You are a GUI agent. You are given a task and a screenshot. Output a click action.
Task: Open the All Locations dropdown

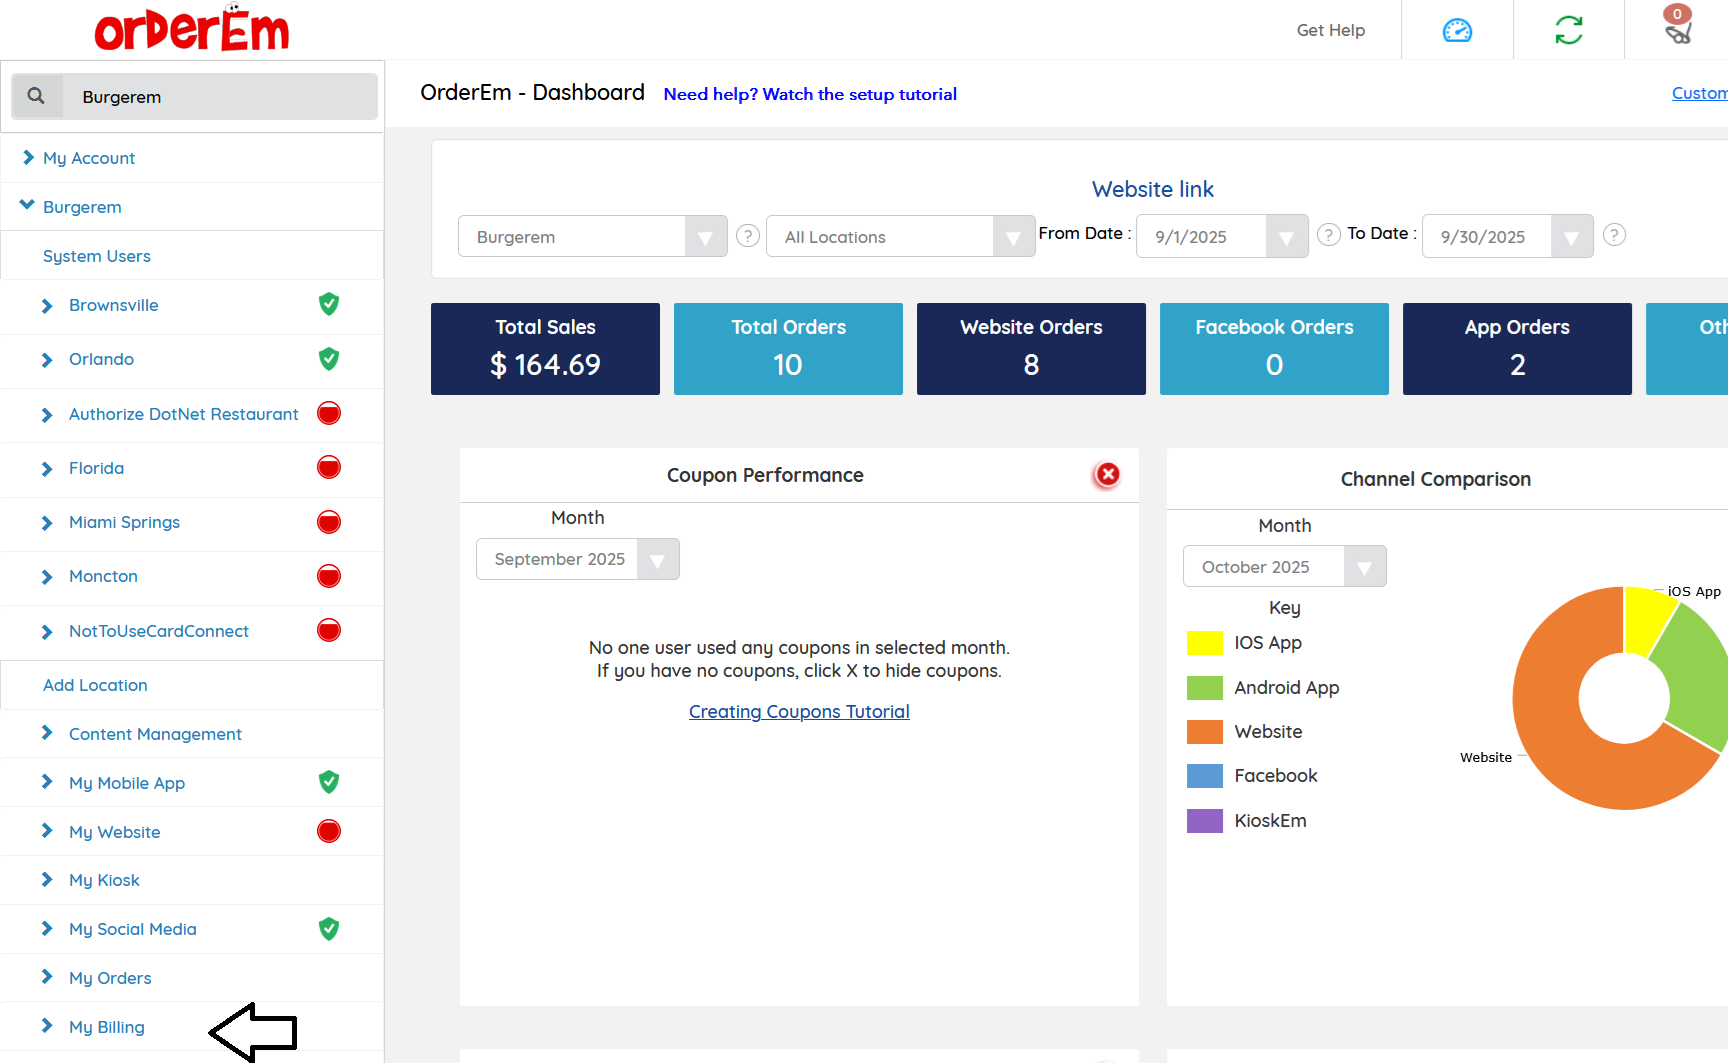coord(900,237)
